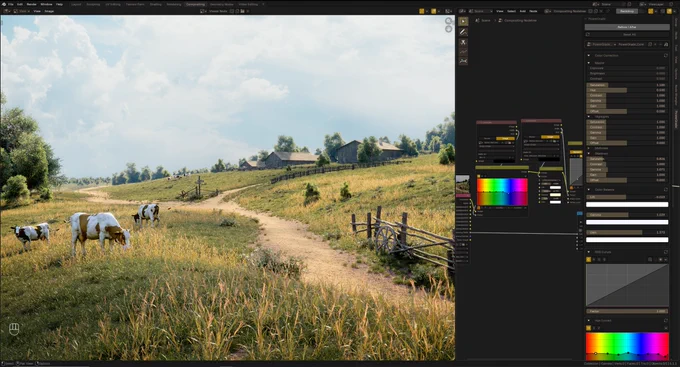Open the Lift white color swatch
Viewport: 680px width, 367px height.
[x=627, y=204]
